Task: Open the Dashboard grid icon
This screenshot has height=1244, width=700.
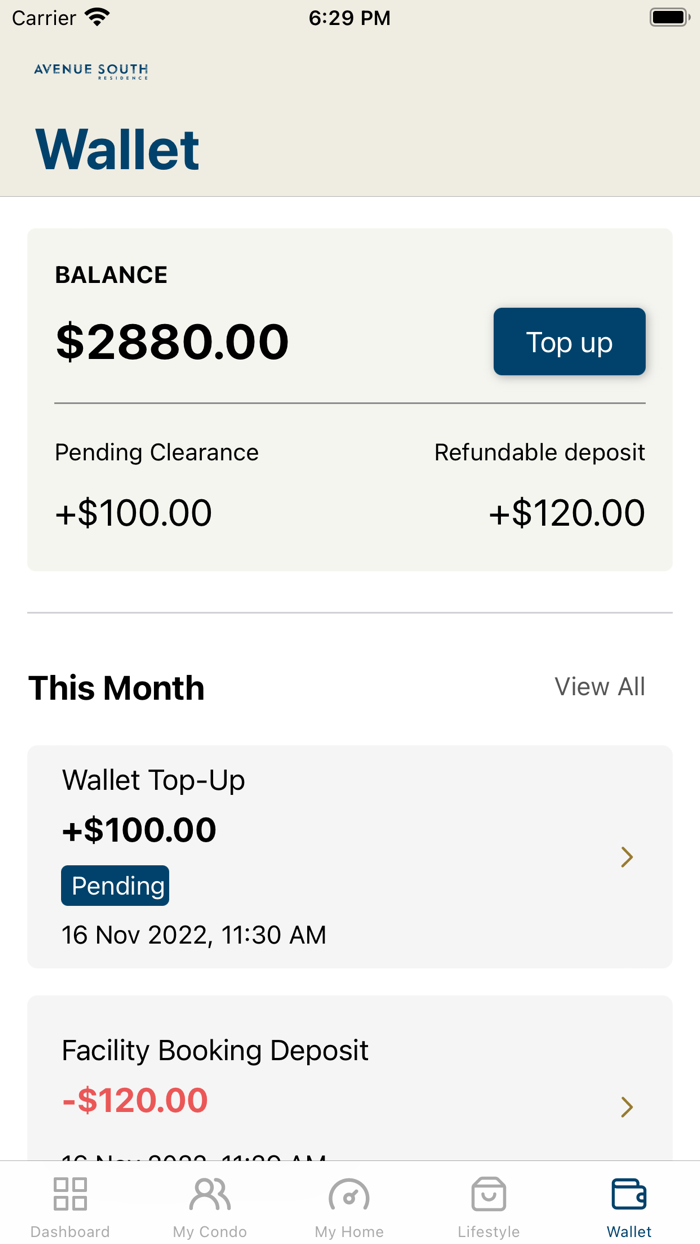Action: pyautogui.click(x=70, y=1194)
